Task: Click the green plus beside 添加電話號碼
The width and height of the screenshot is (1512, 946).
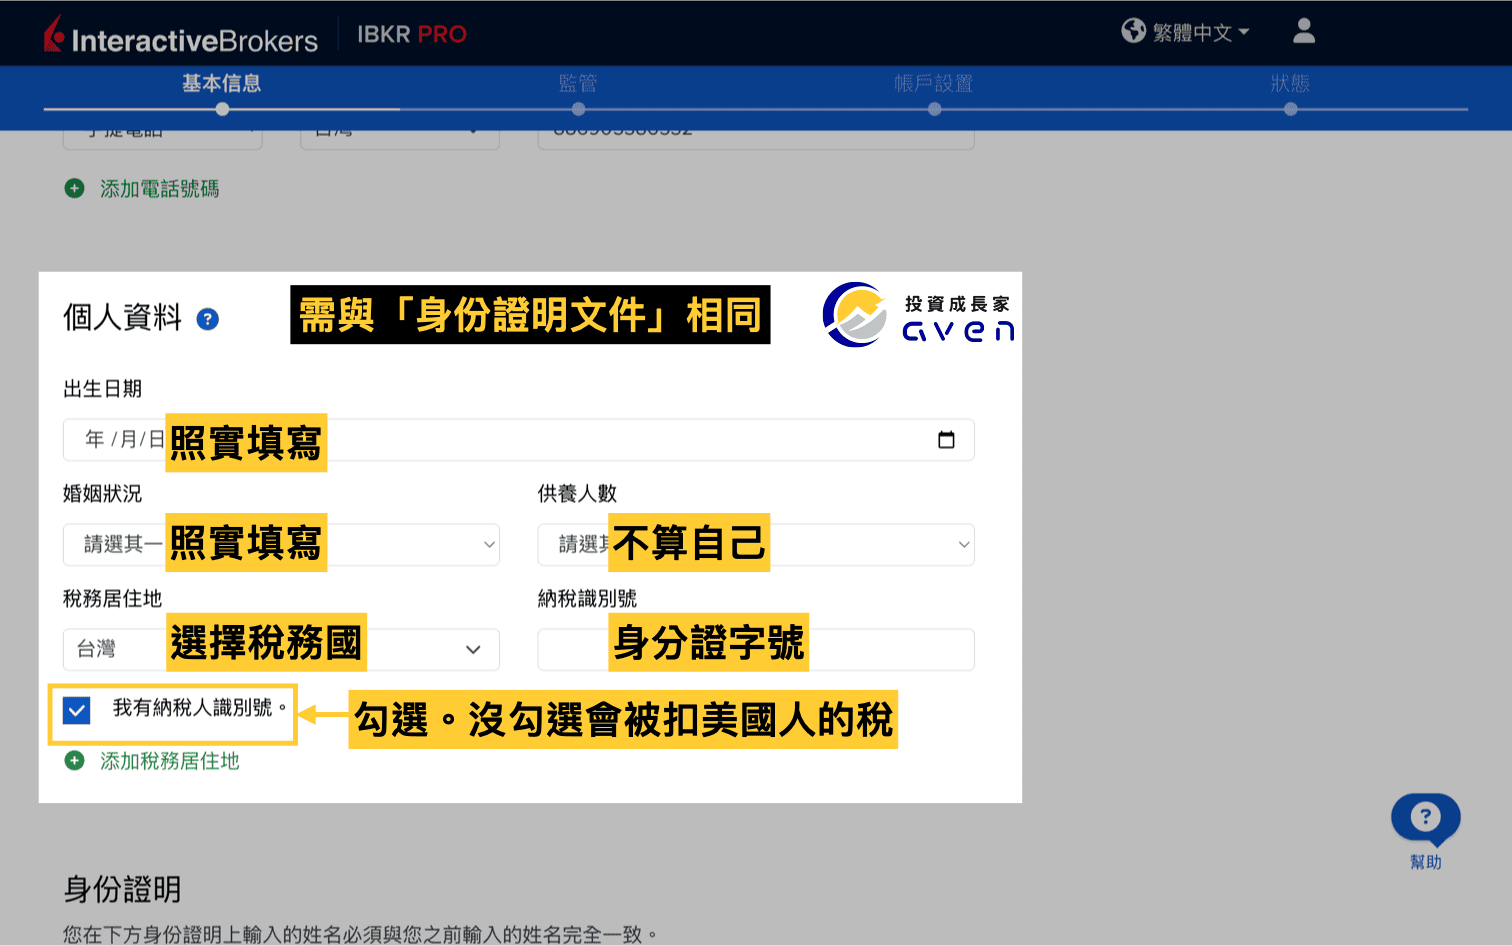Action: pos(74,188)
